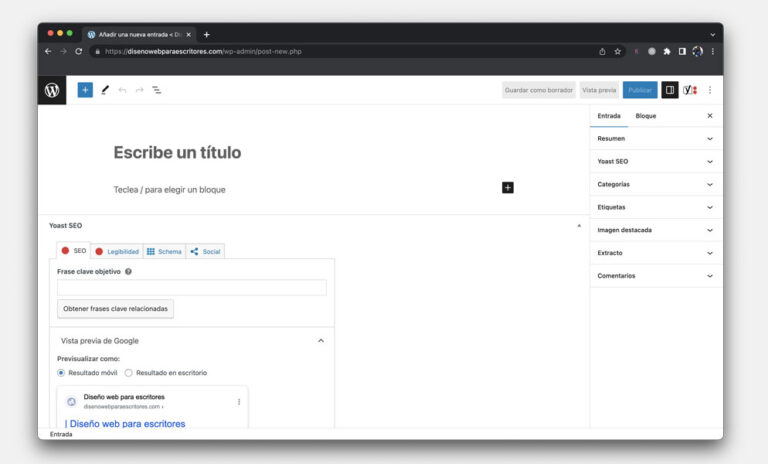This screenshot has height=464, width=768.
Task: Expand the Categorías panel
Action: 656,184
